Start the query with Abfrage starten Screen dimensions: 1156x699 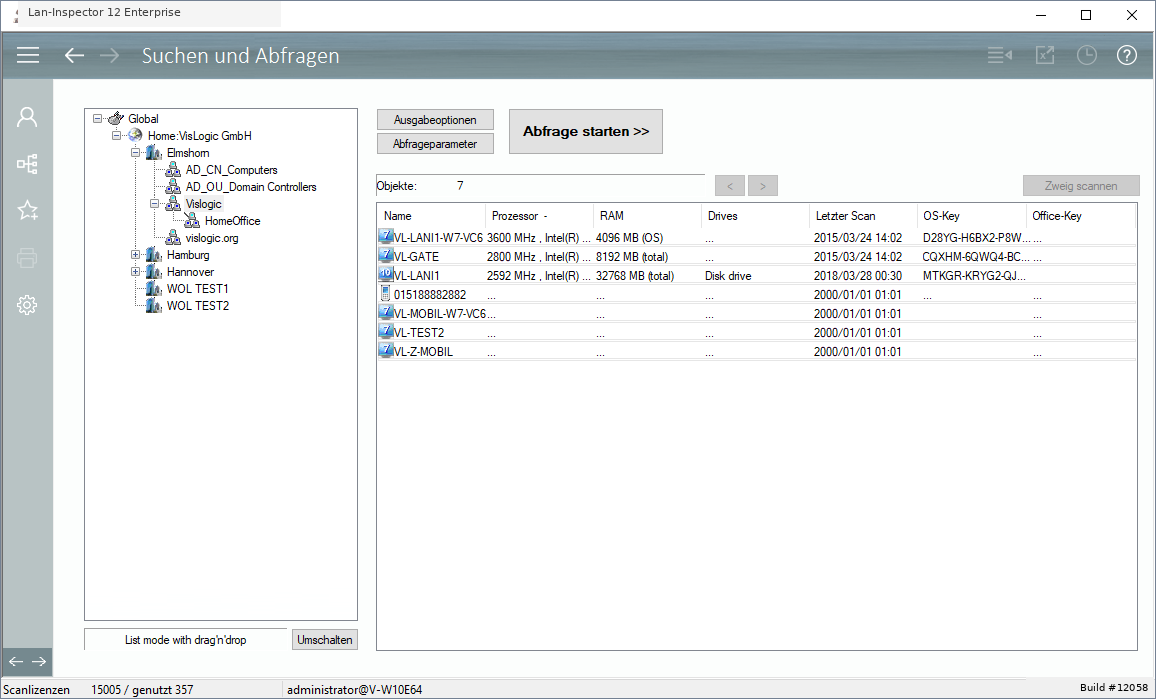pyautogui.click(x=585, y=131)
